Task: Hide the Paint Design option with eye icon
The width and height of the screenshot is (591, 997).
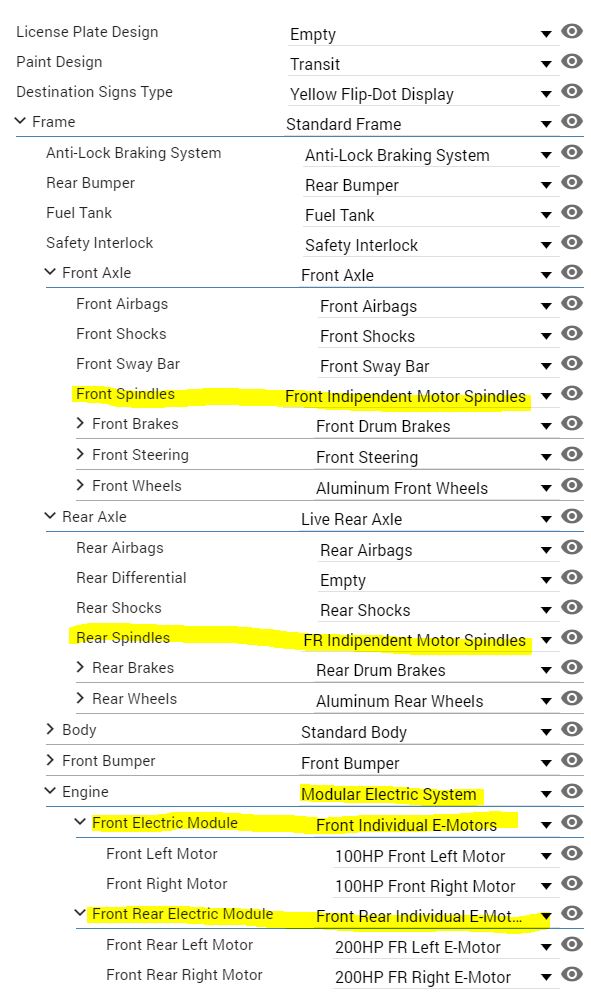Action: pyautogui.click(x=572, y=61)
